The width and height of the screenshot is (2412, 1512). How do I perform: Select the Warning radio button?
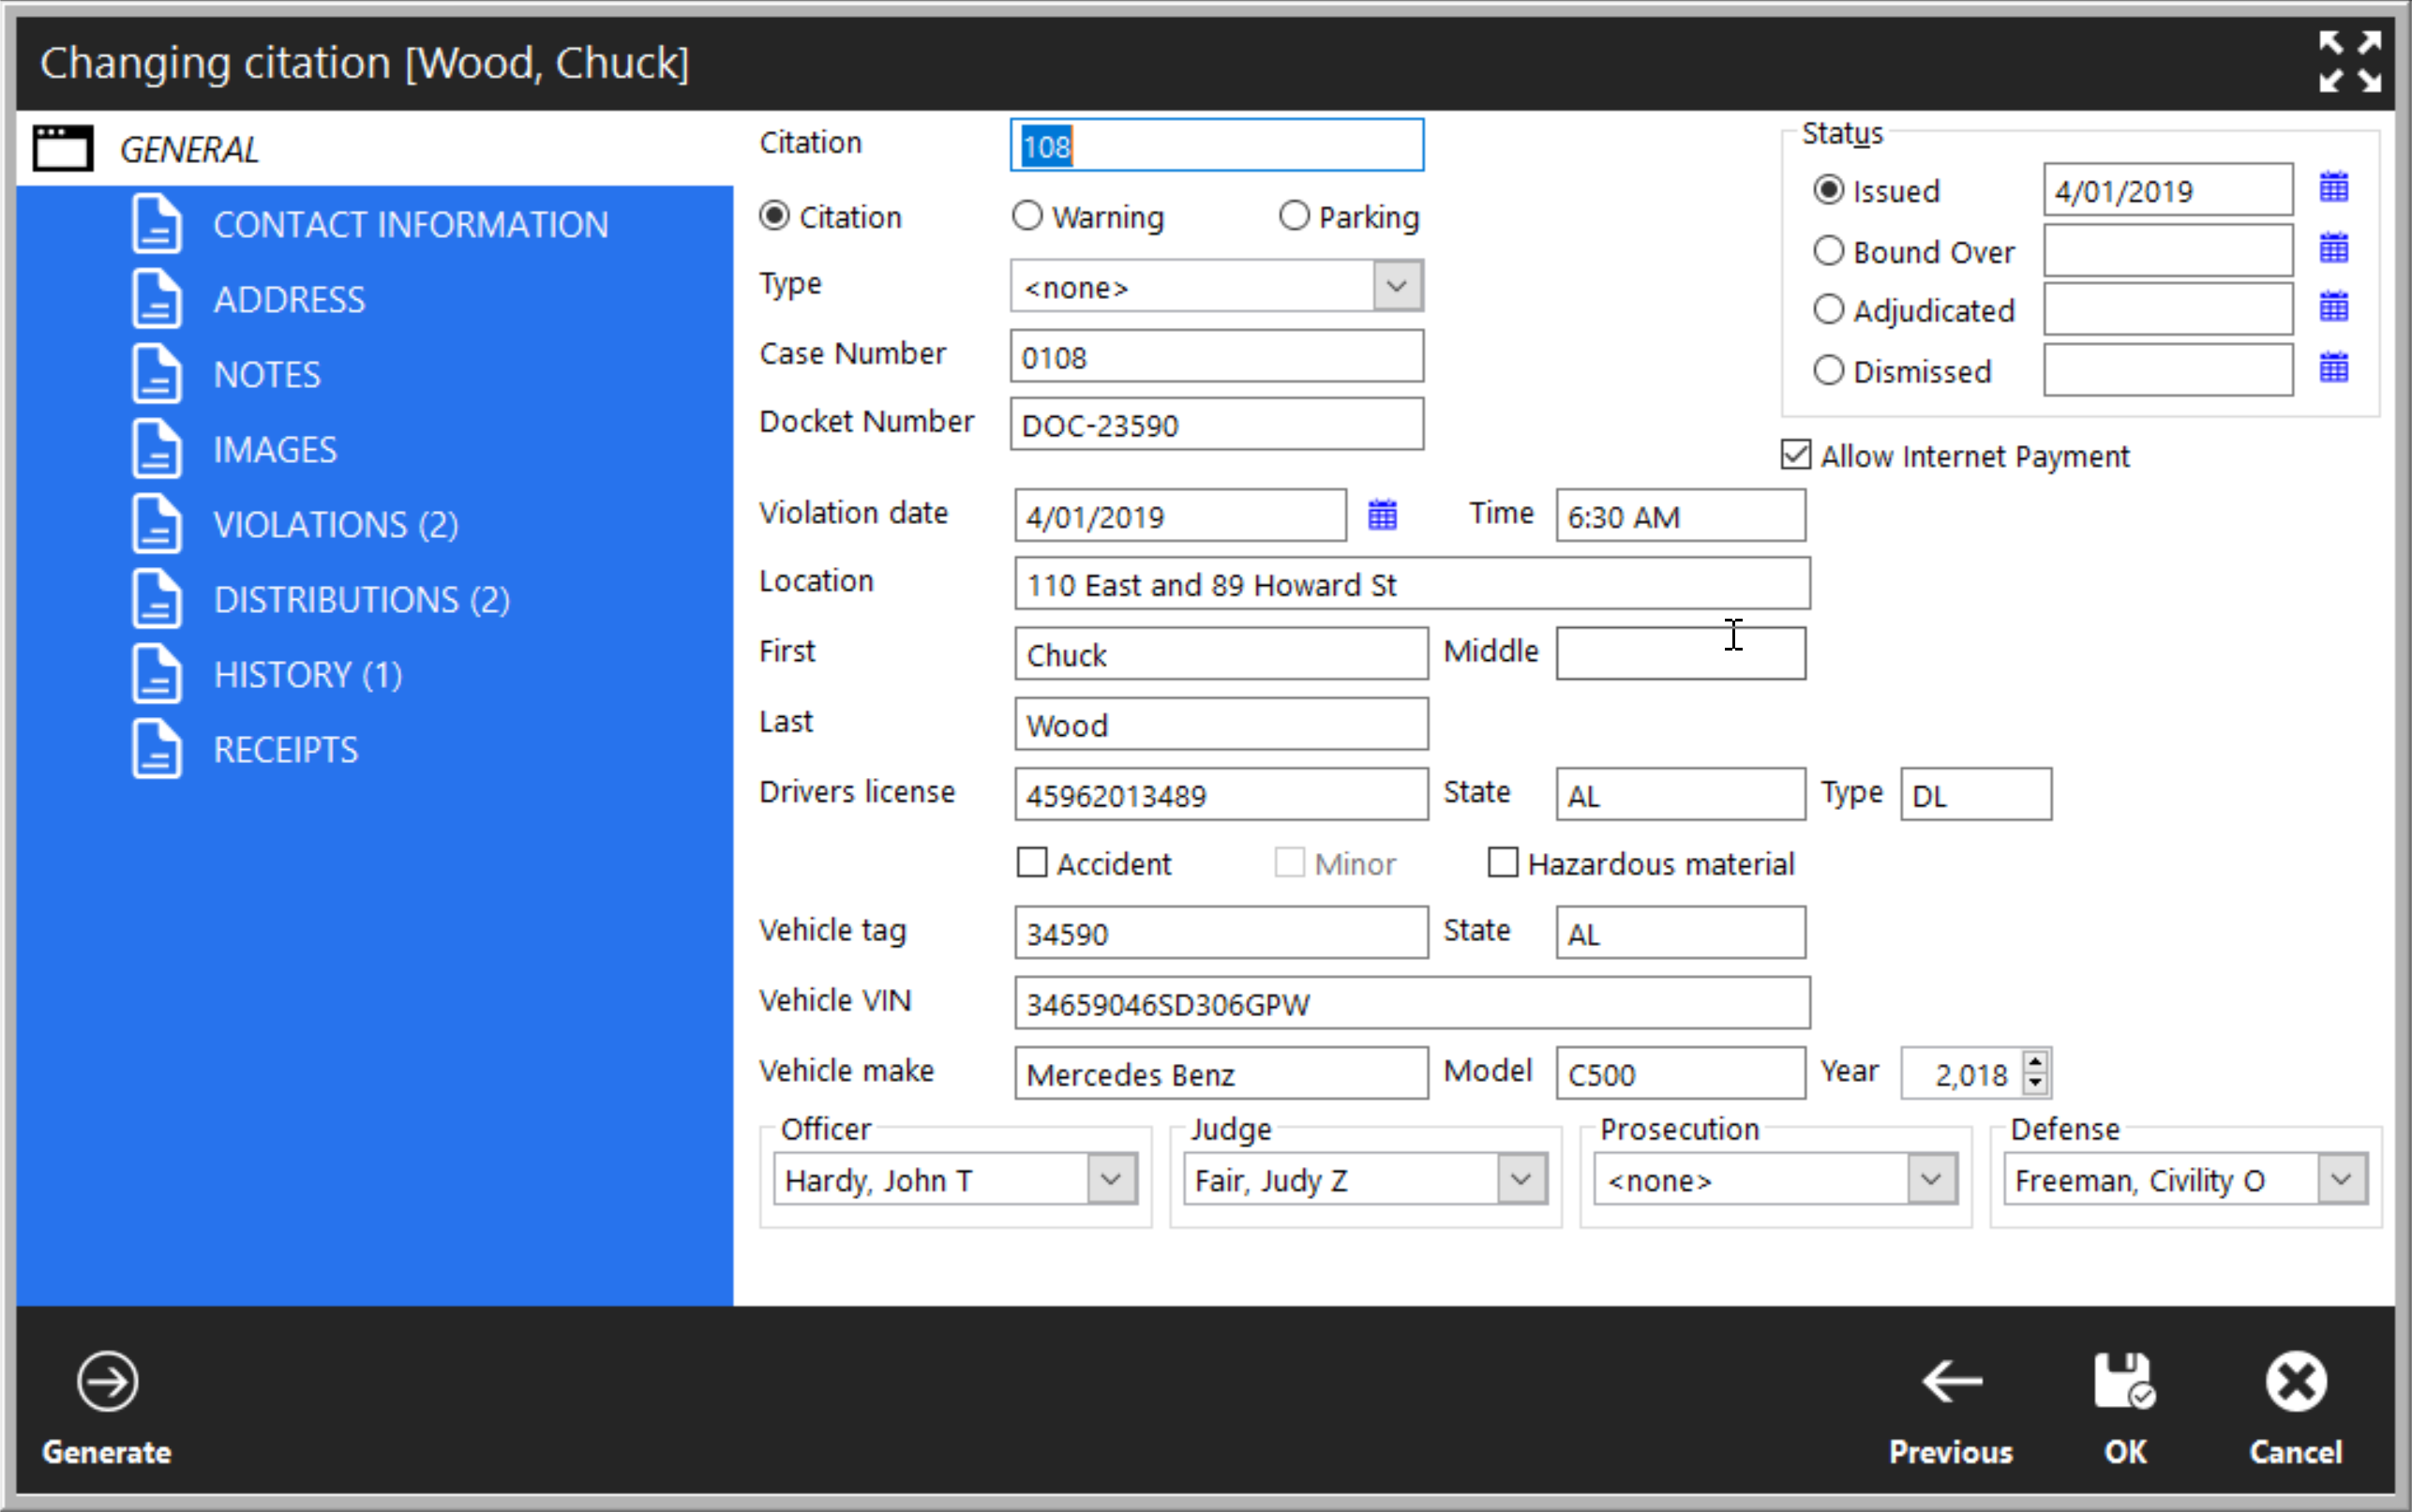point(1027,216)
